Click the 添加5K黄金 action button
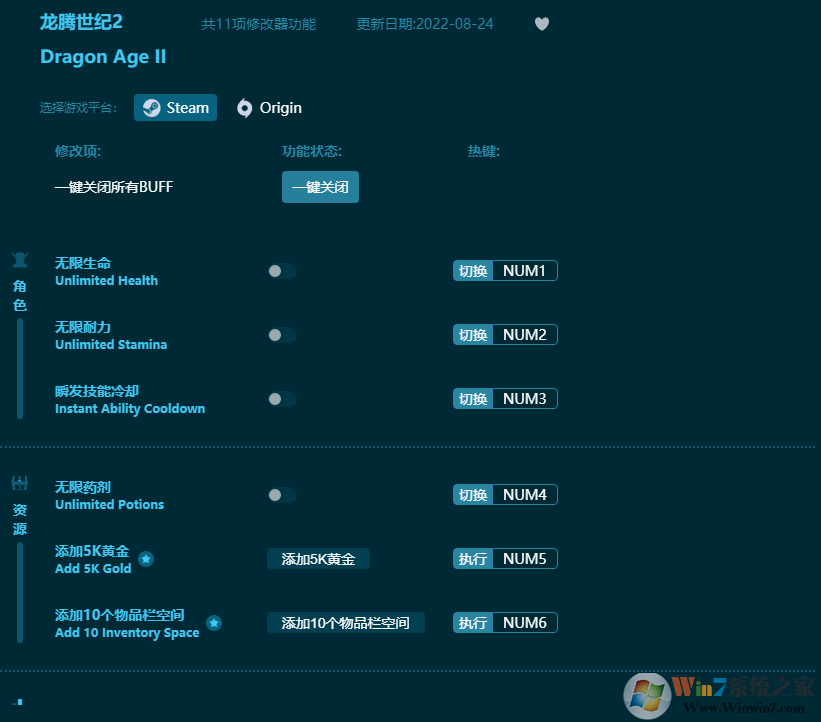The width and height of the screenshot is (821, 722). pos(318,559)
